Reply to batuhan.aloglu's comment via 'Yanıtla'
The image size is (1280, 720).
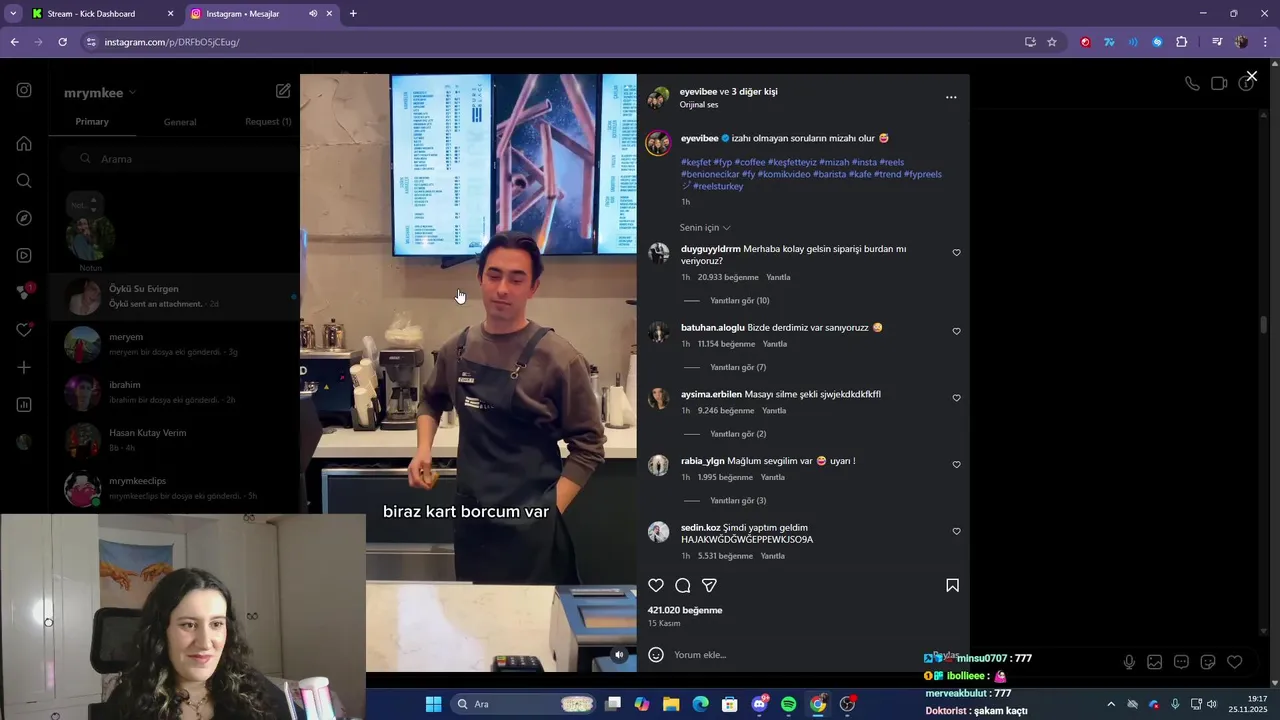(775, 344)
